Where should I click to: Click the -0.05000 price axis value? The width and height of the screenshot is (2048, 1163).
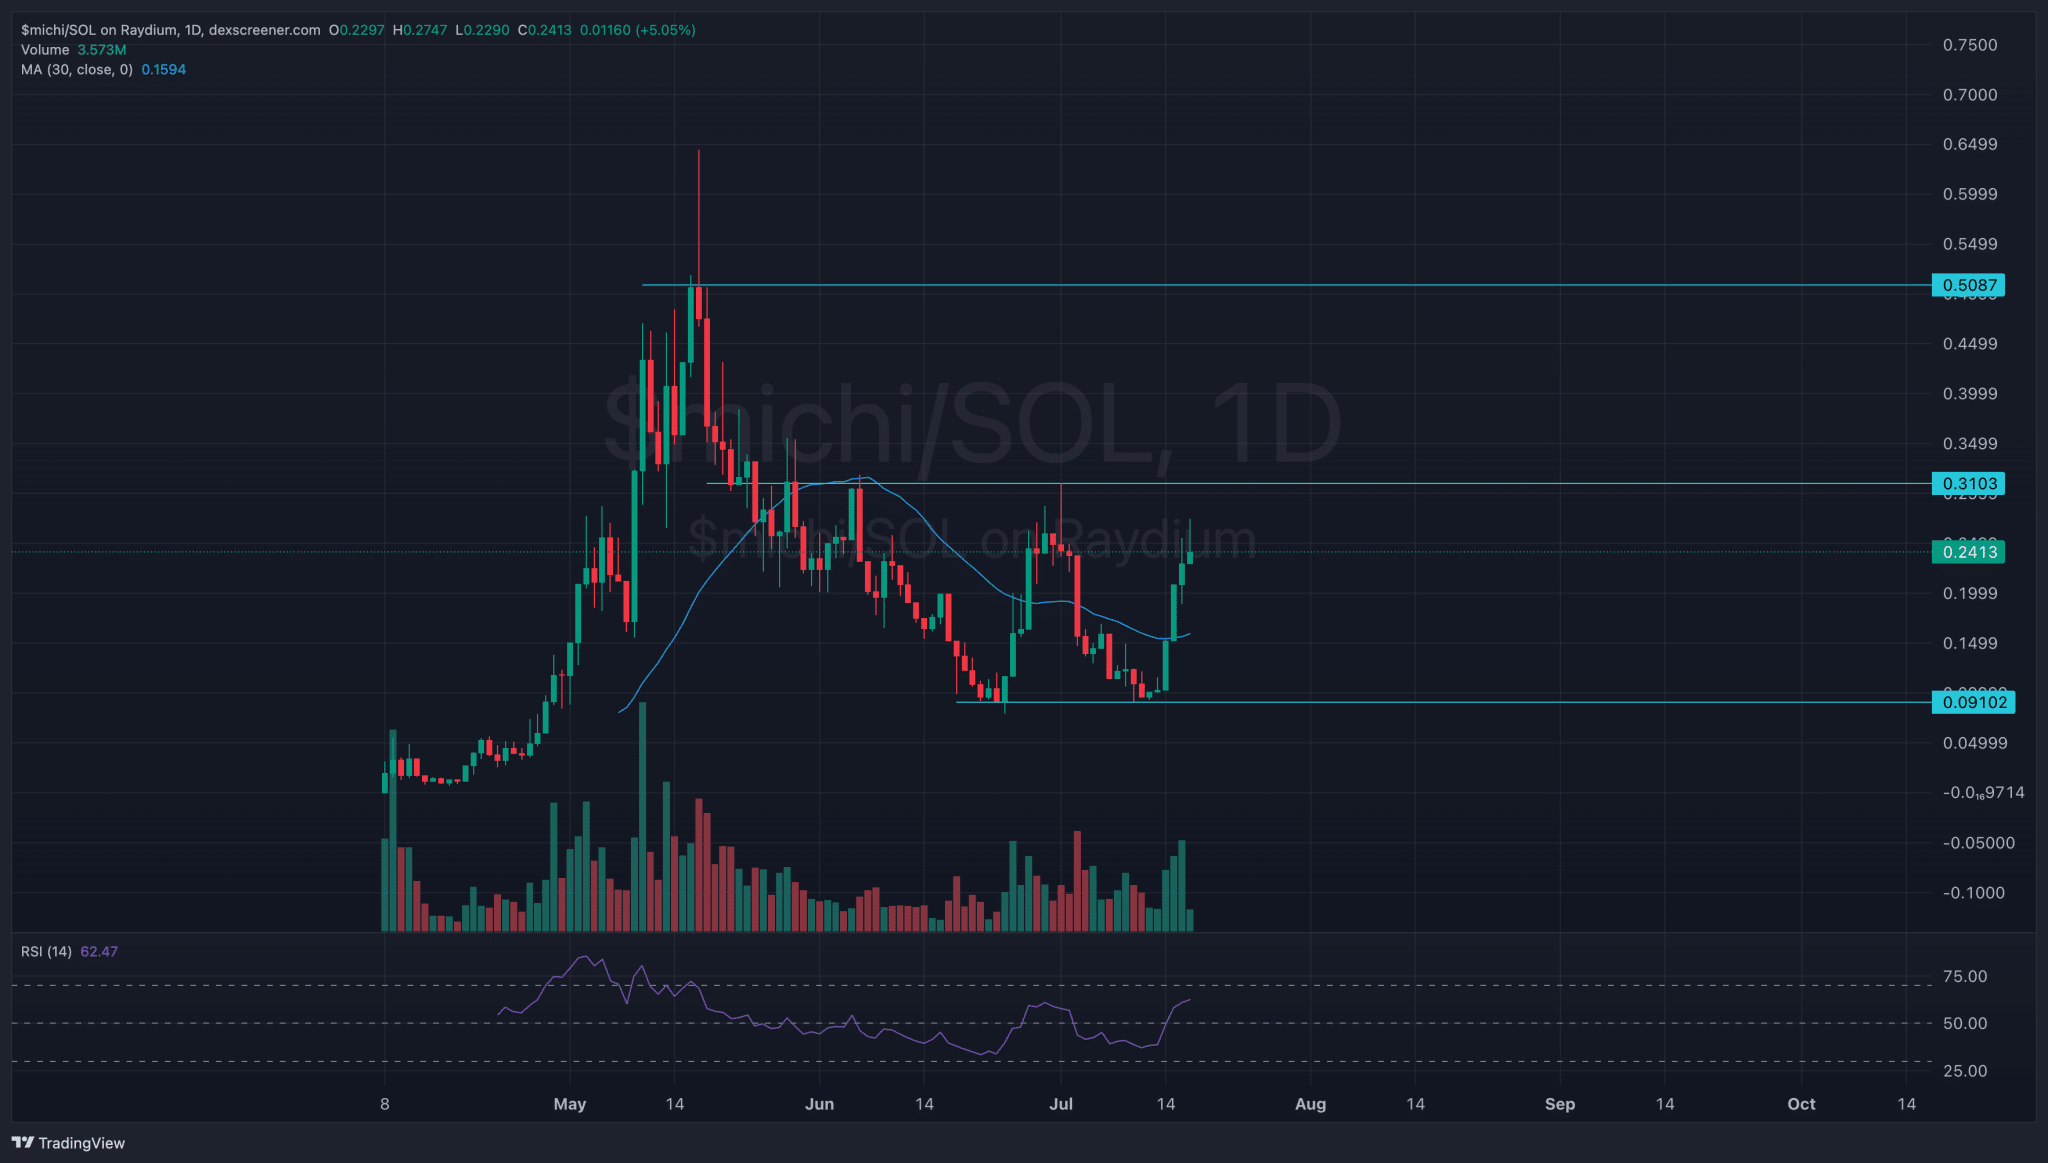[1979, 843]
